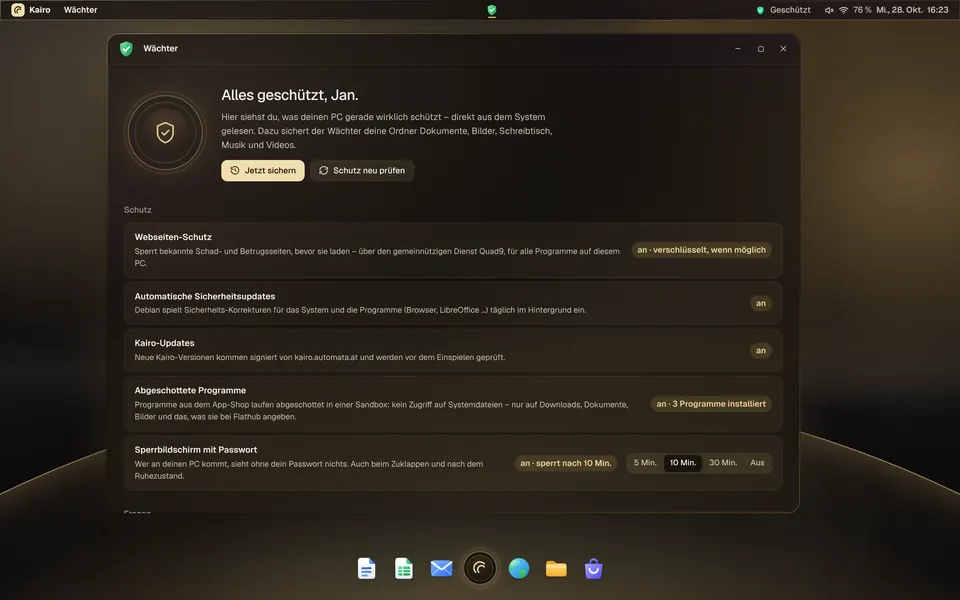Open the mail app in the dock
Image resolution: width=960 pixels, height=600 pixels.
[x=441, y=569]
